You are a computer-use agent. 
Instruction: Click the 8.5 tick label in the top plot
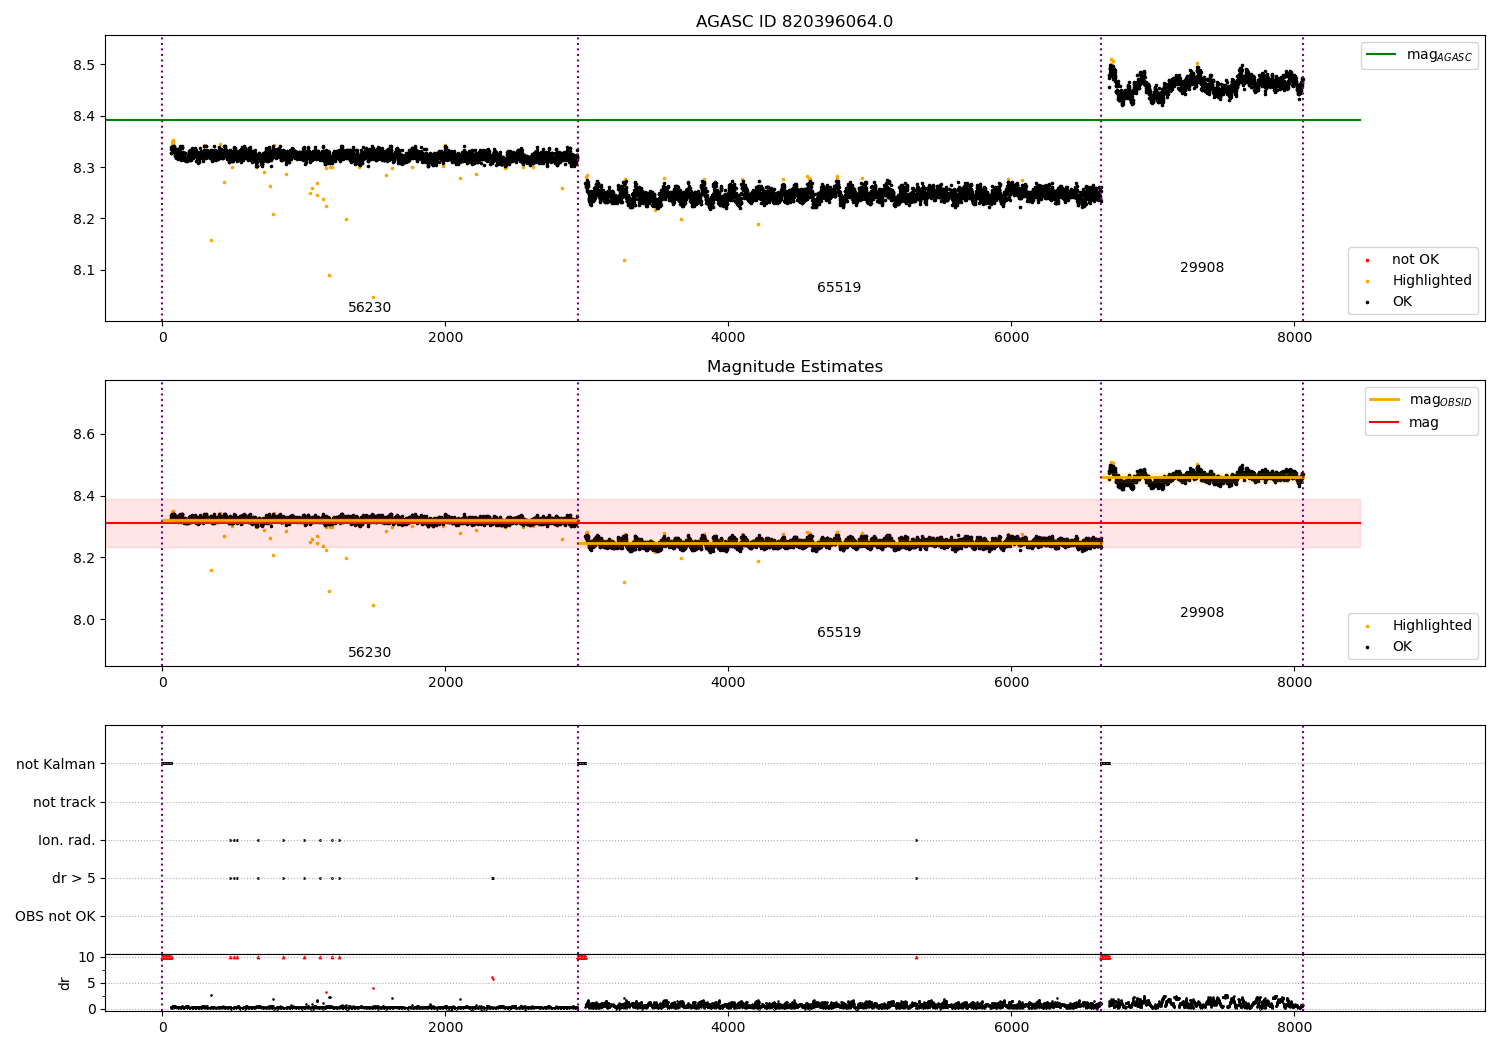coord(83,65)
